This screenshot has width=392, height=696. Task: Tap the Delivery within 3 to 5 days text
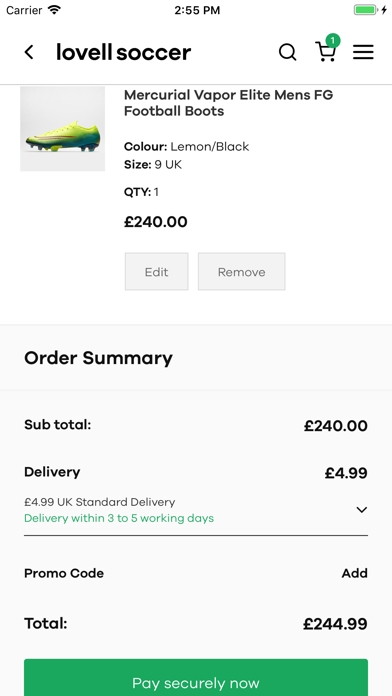tap(119, 518)
